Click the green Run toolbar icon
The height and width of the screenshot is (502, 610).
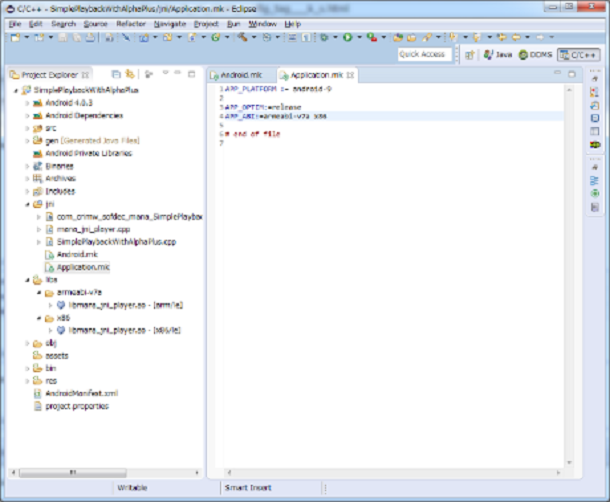pos(350,37)
